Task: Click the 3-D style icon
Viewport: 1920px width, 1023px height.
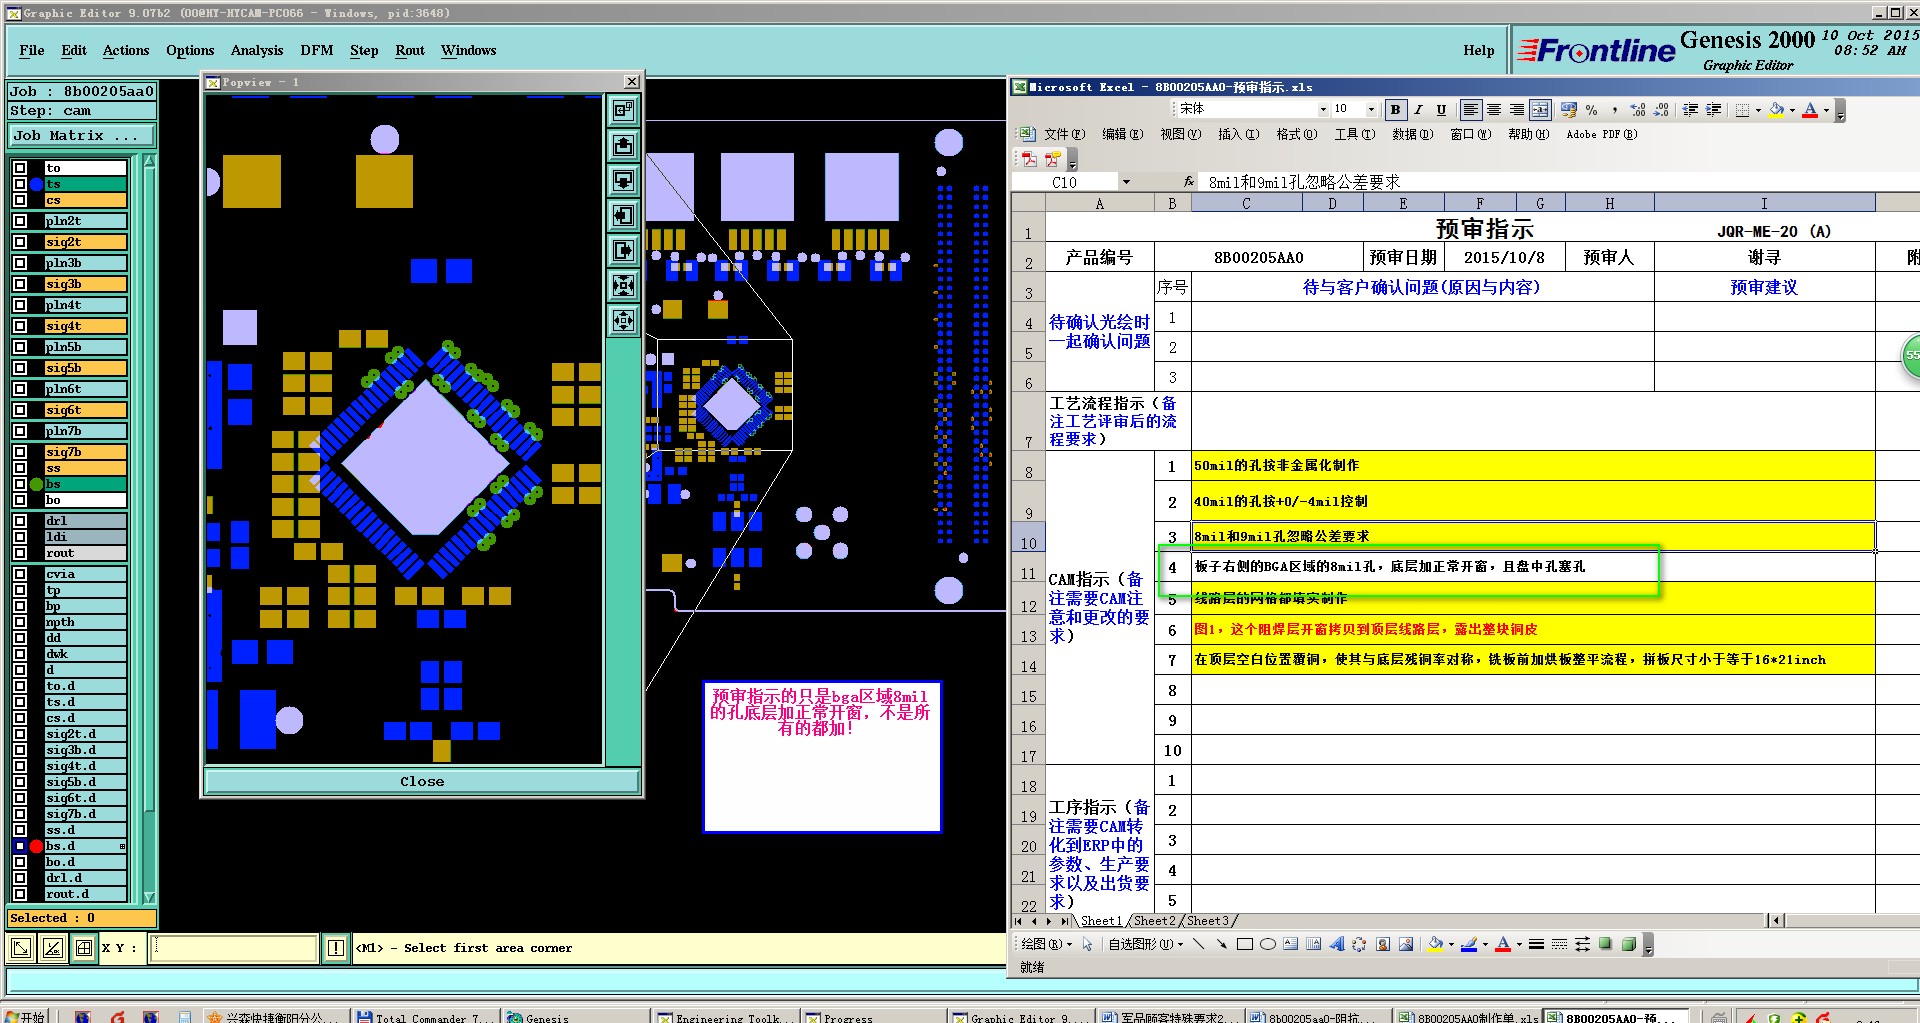Action: point(1629,944)
